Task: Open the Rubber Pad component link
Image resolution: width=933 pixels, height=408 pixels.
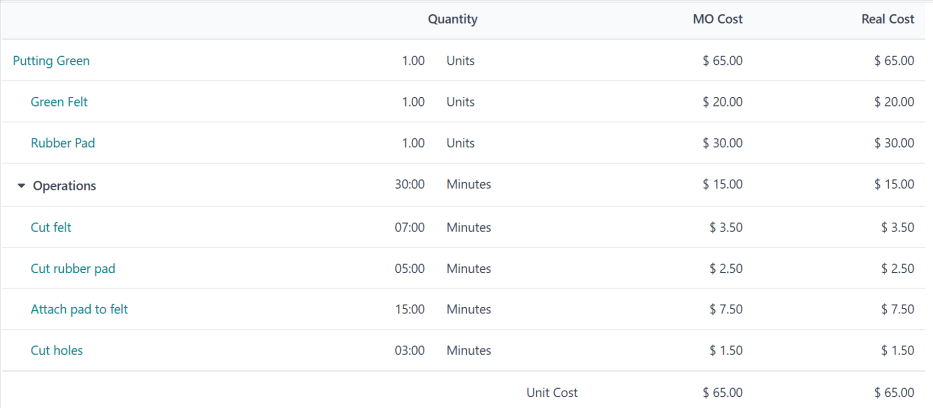Action: [x=62, y=143]
